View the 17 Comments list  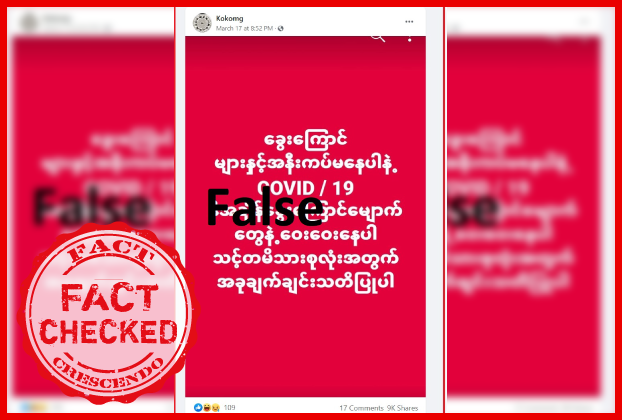pos(361,408)
